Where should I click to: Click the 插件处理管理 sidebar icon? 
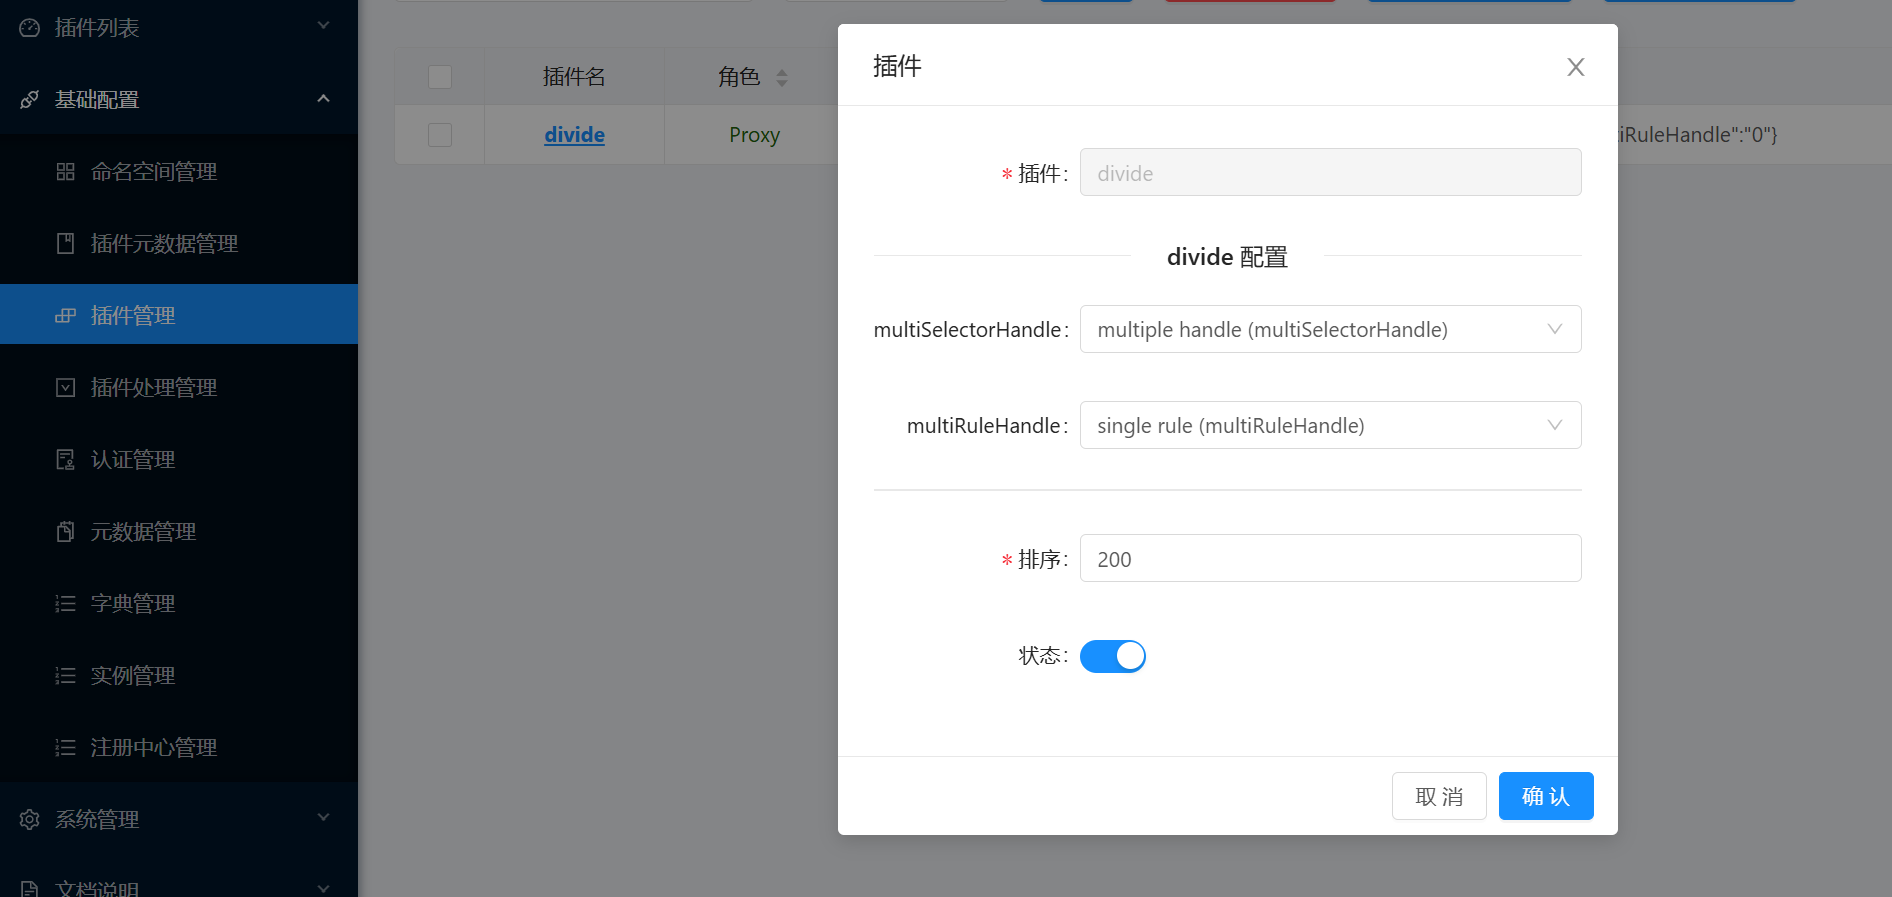65,388
